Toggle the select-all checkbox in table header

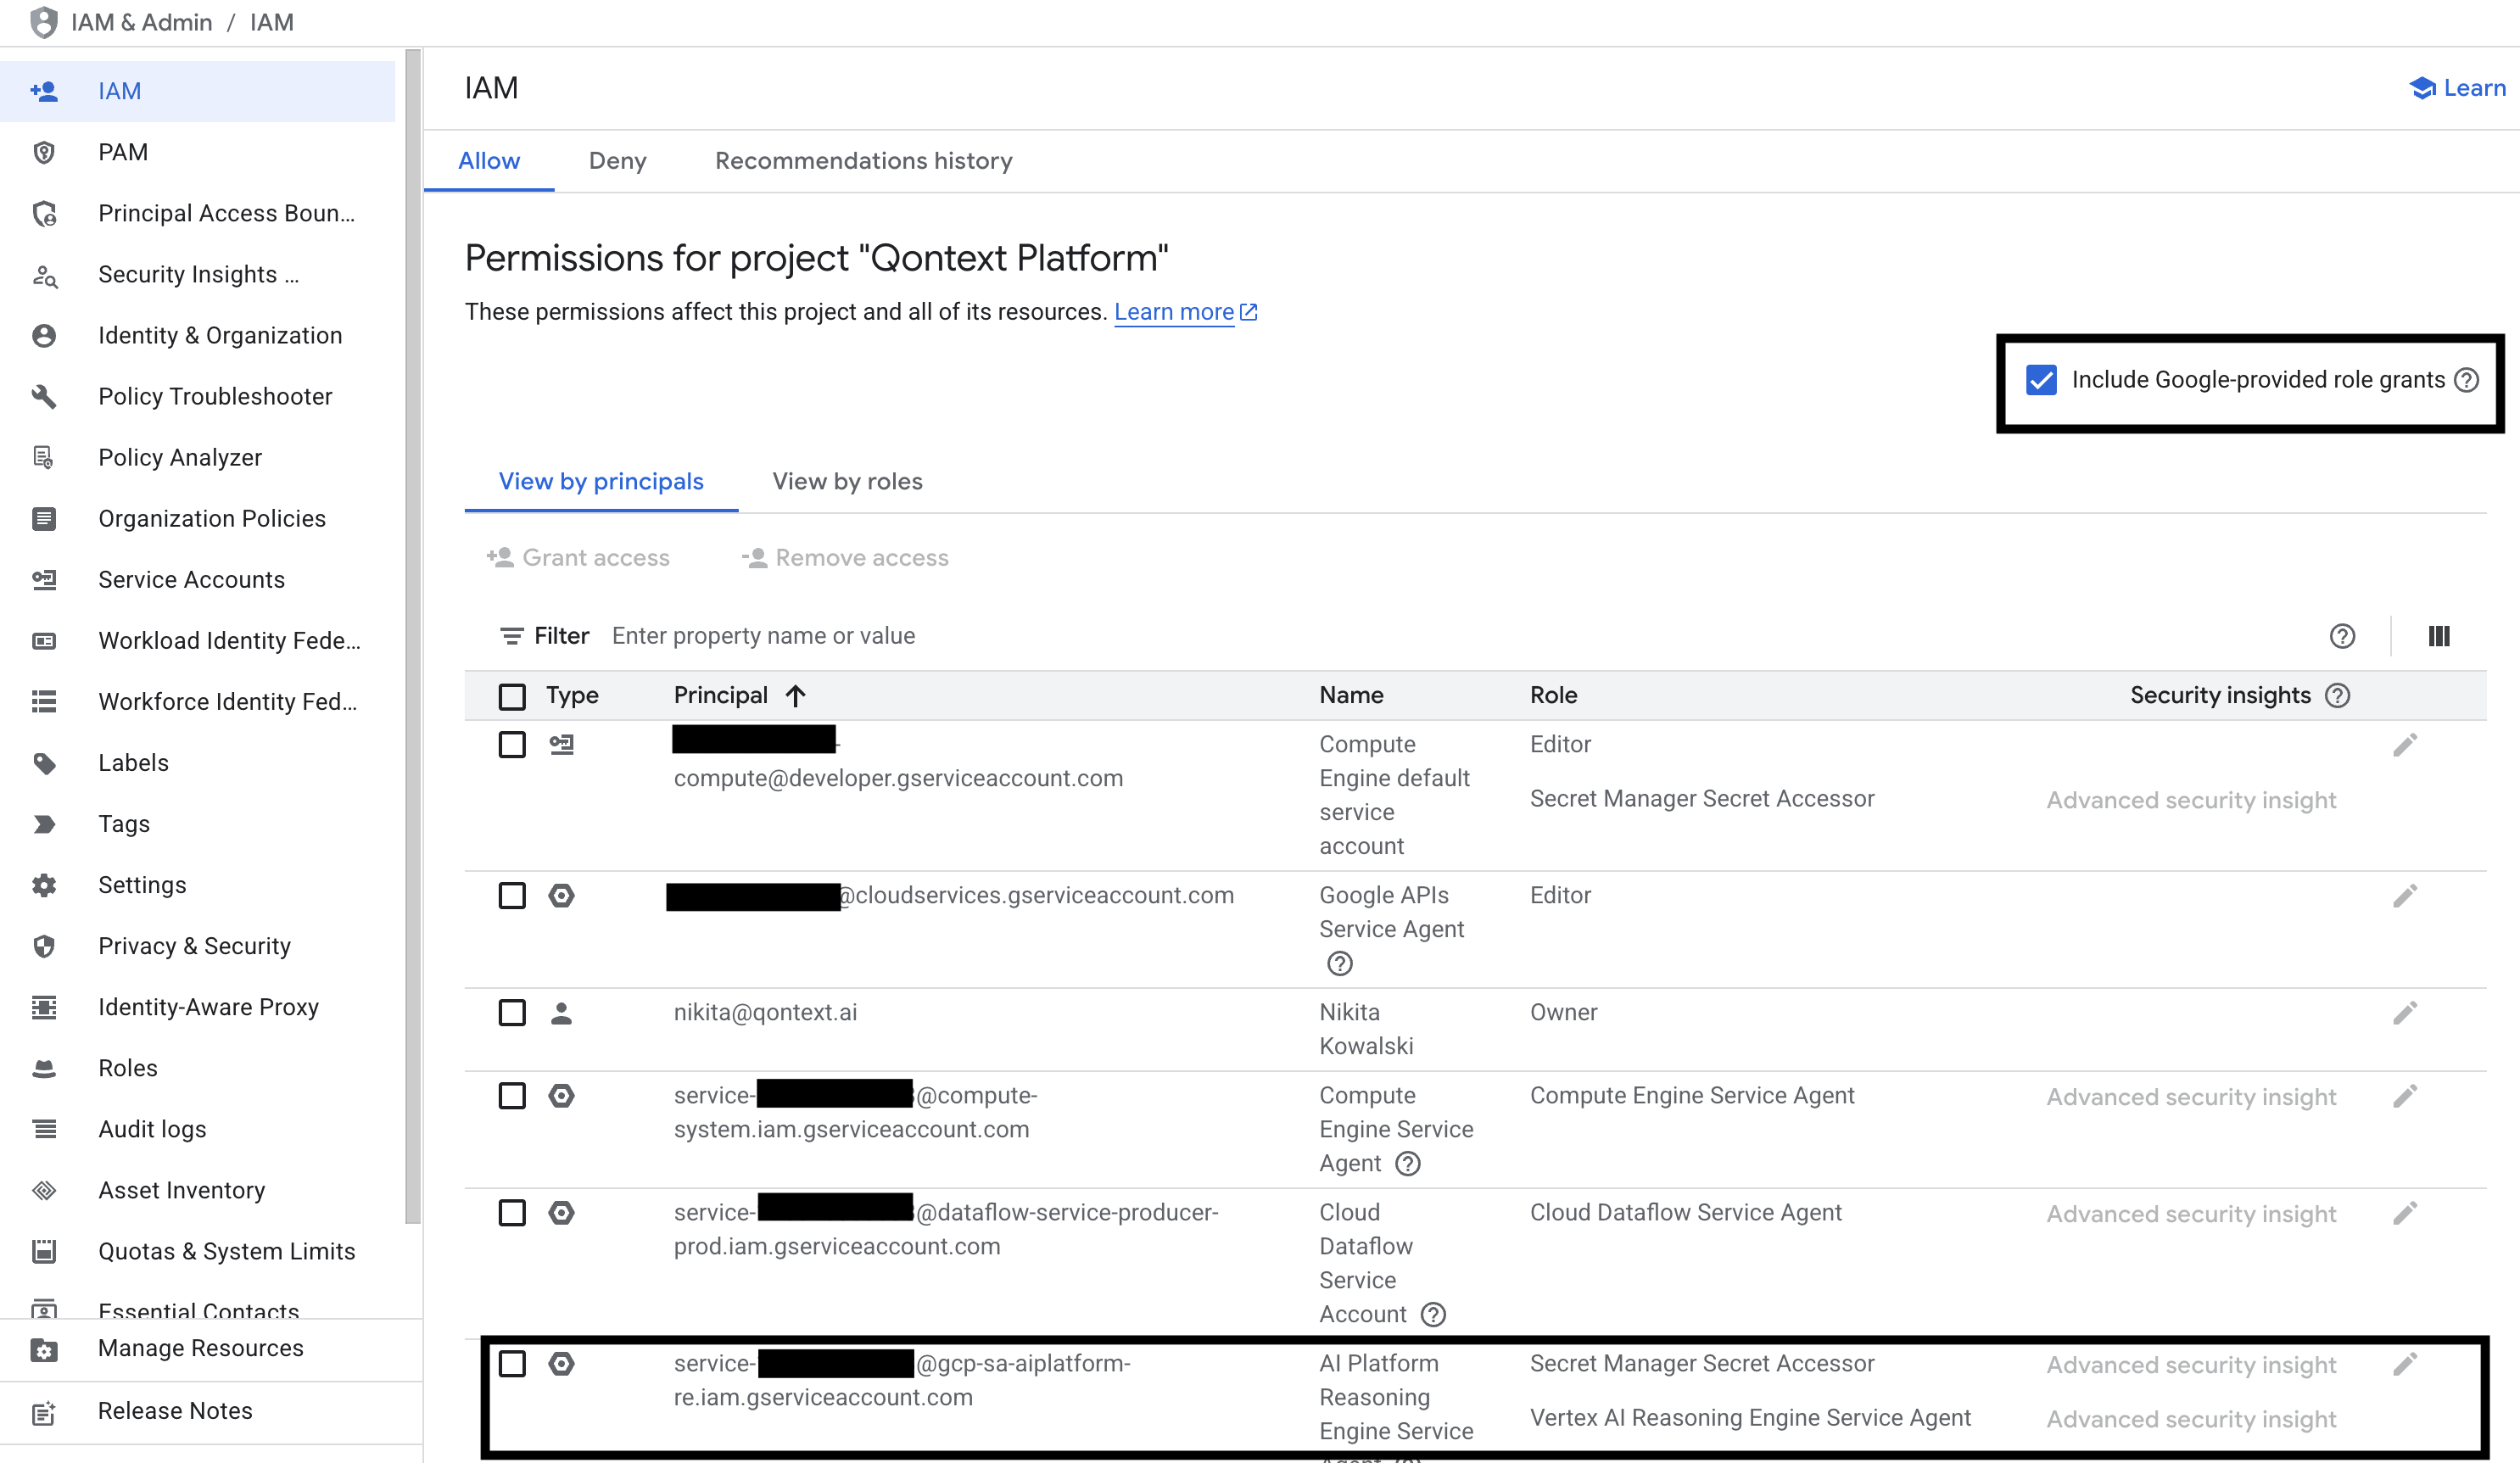(x=512, y=696)
